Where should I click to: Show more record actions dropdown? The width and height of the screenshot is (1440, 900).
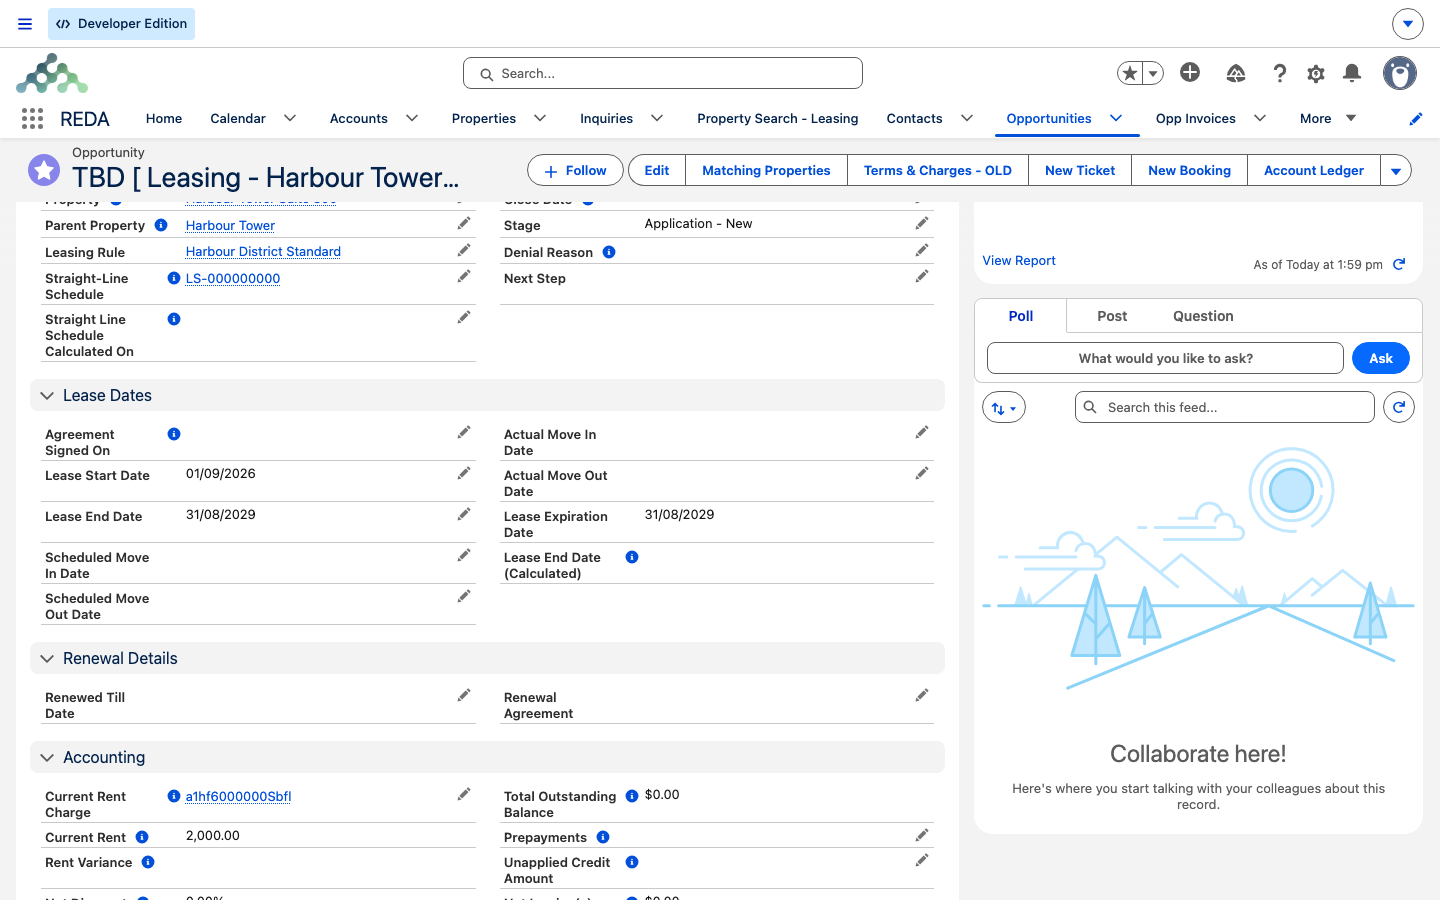(1396, 170)
